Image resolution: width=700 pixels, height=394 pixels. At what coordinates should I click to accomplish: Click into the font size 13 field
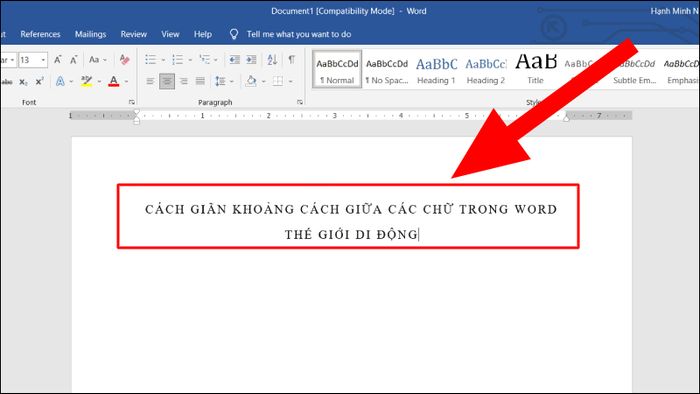29,60
